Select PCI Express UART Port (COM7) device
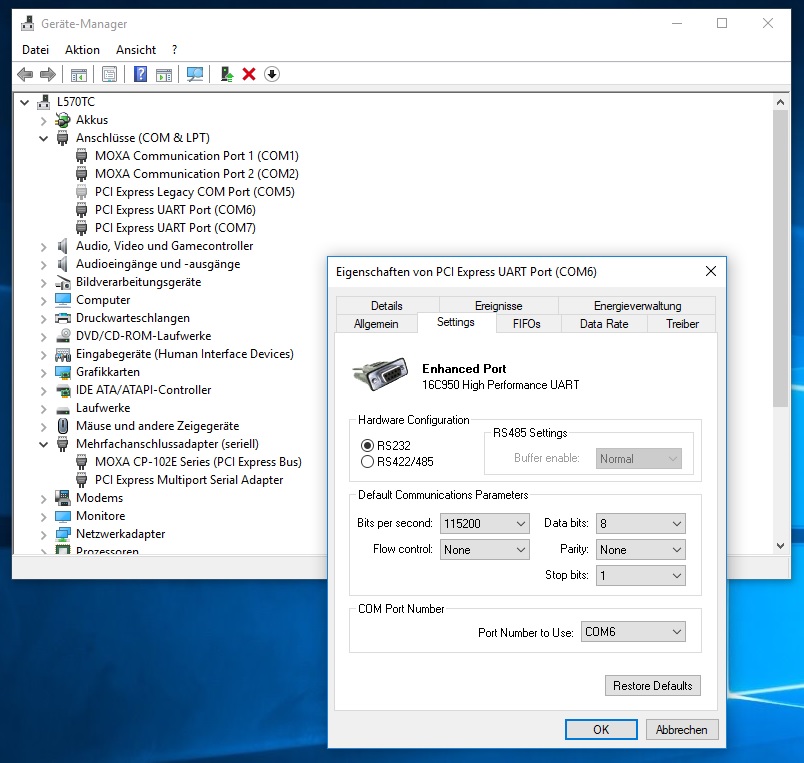 [174, 228]
